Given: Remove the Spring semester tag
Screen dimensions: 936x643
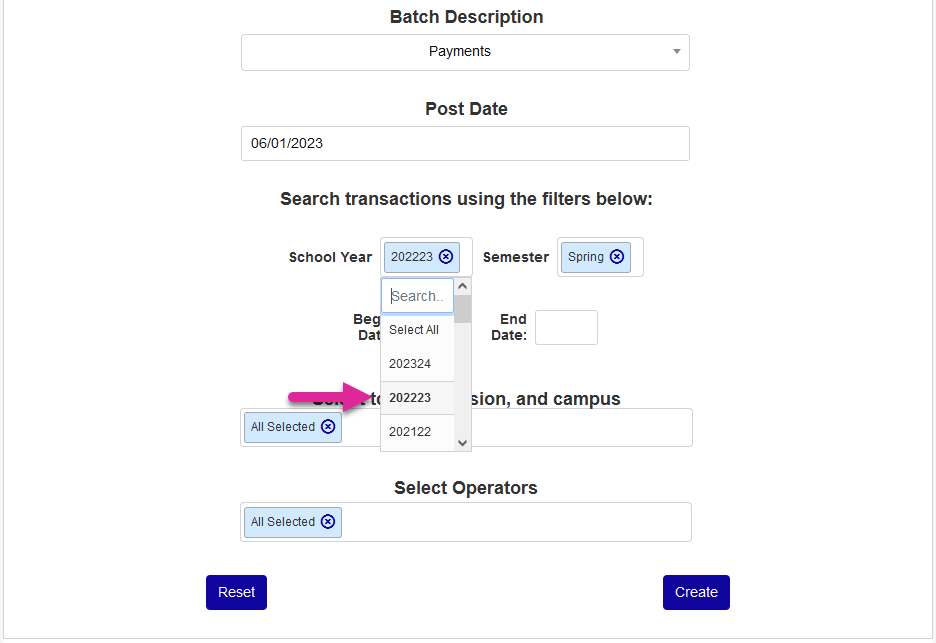Looking at the screenshot, I should coord(617,257).
